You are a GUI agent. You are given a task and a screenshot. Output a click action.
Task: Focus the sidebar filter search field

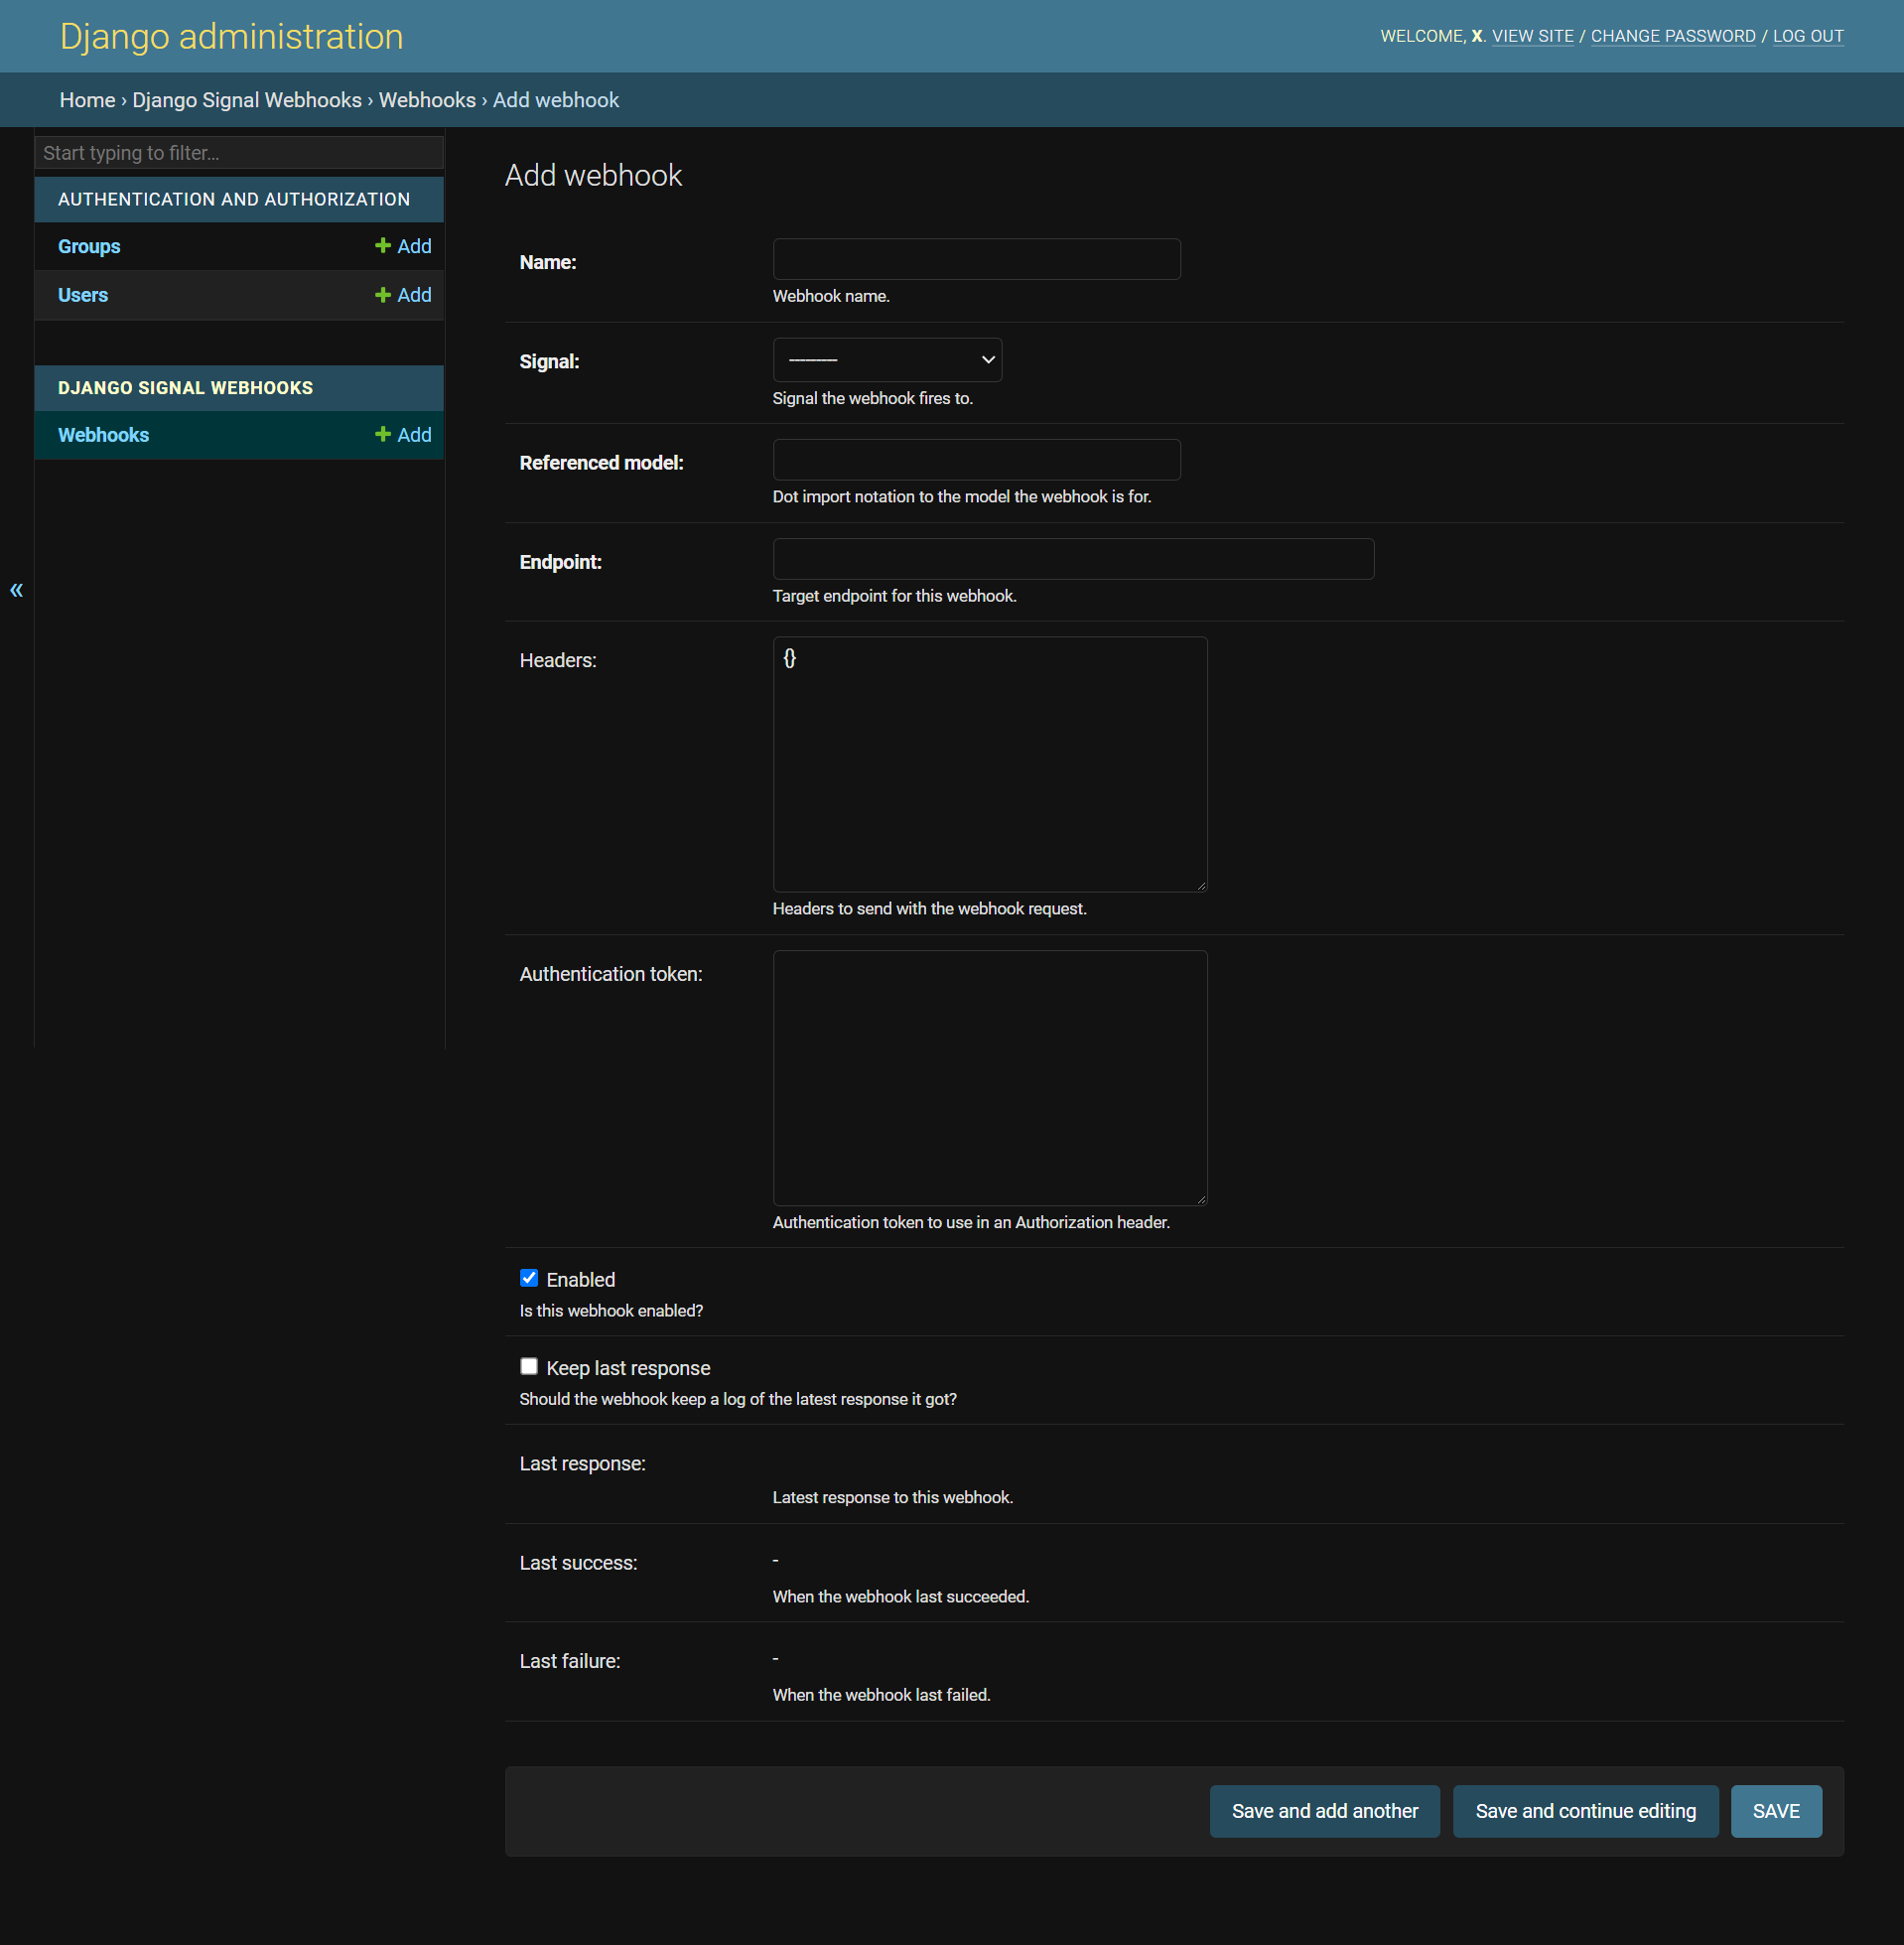pyautogui.click(x=239, y=153)
